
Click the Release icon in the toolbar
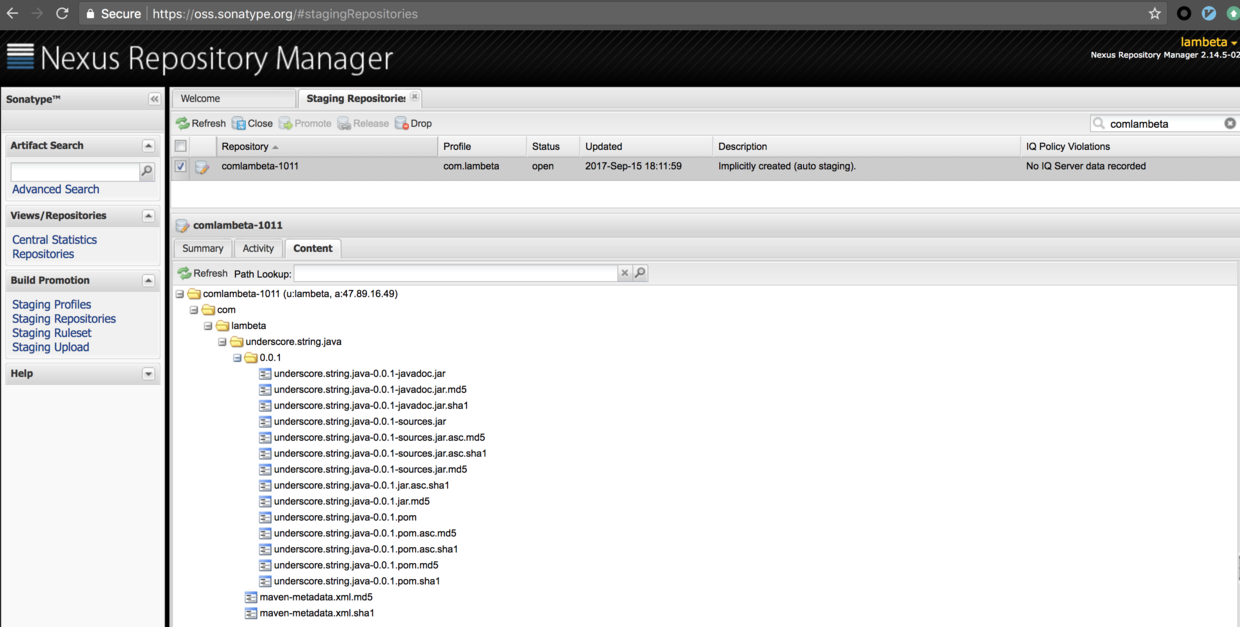(344, 123)
